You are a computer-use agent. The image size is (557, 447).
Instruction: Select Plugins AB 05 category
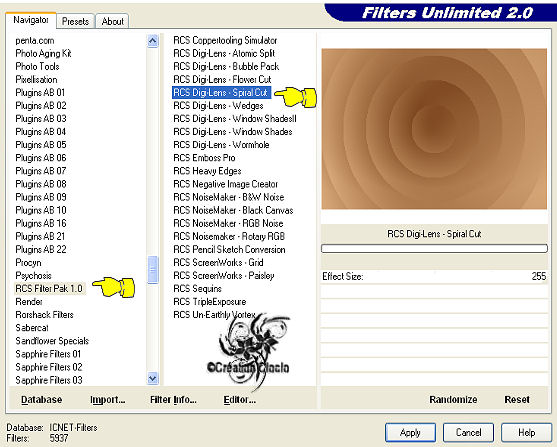[x=41, y=145]
